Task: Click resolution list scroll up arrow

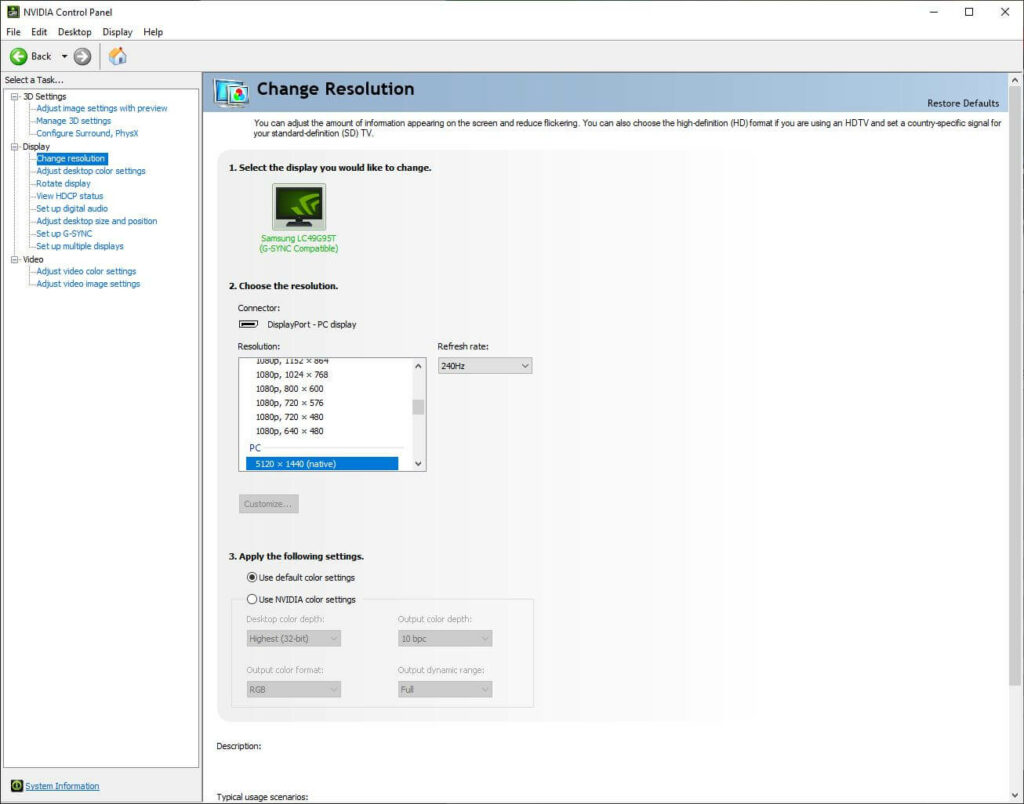Action: tap(418, 366)
